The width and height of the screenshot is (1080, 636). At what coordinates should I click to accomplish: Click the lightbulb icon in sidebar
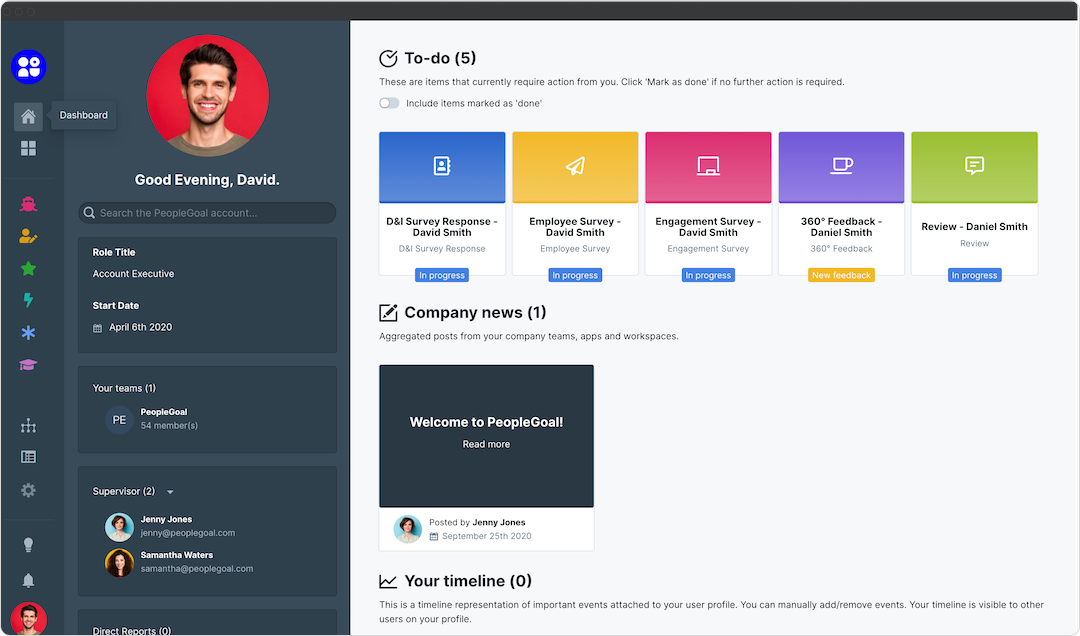(x=28, y=545)
